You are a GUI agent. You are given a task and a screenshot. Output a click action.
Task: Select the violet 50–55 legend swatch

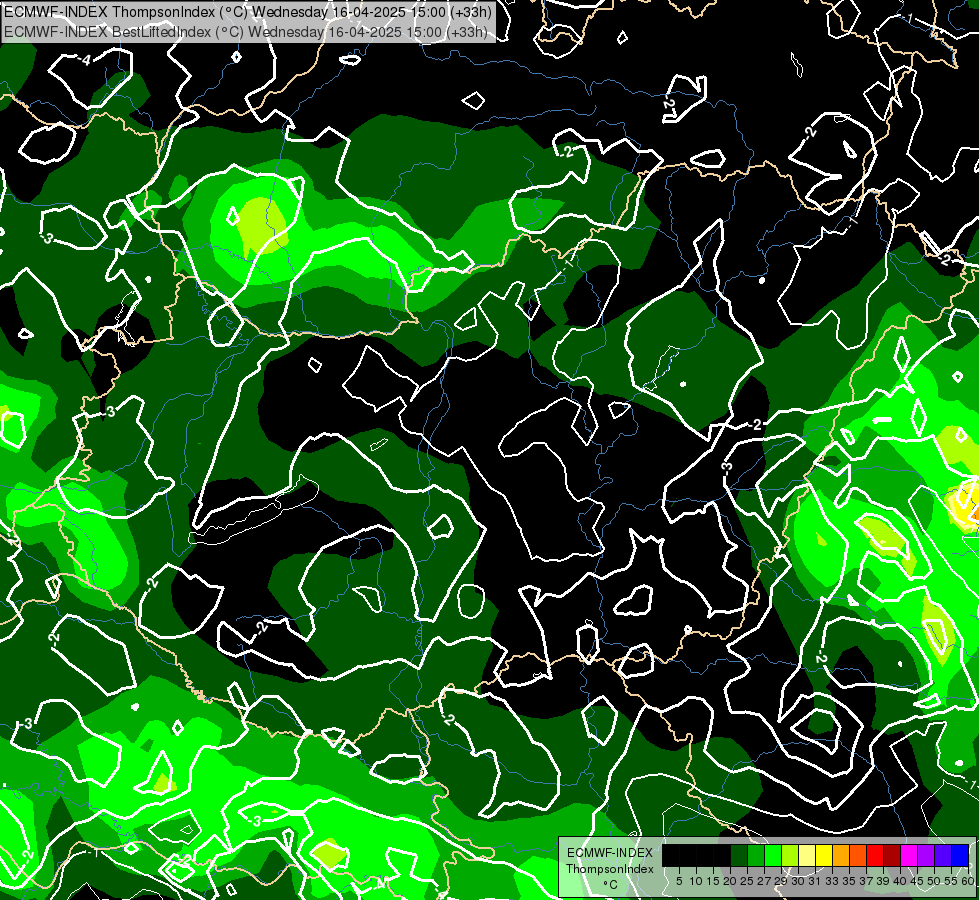coord(943,855)
